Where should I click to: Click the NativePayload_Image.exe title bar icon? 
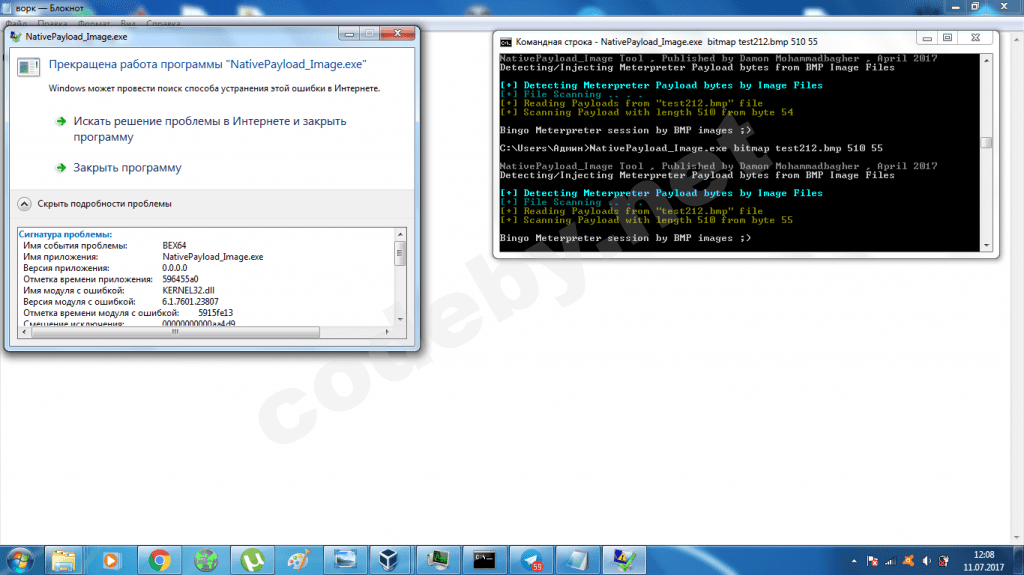pyautogui.click(x=16, y=37)
